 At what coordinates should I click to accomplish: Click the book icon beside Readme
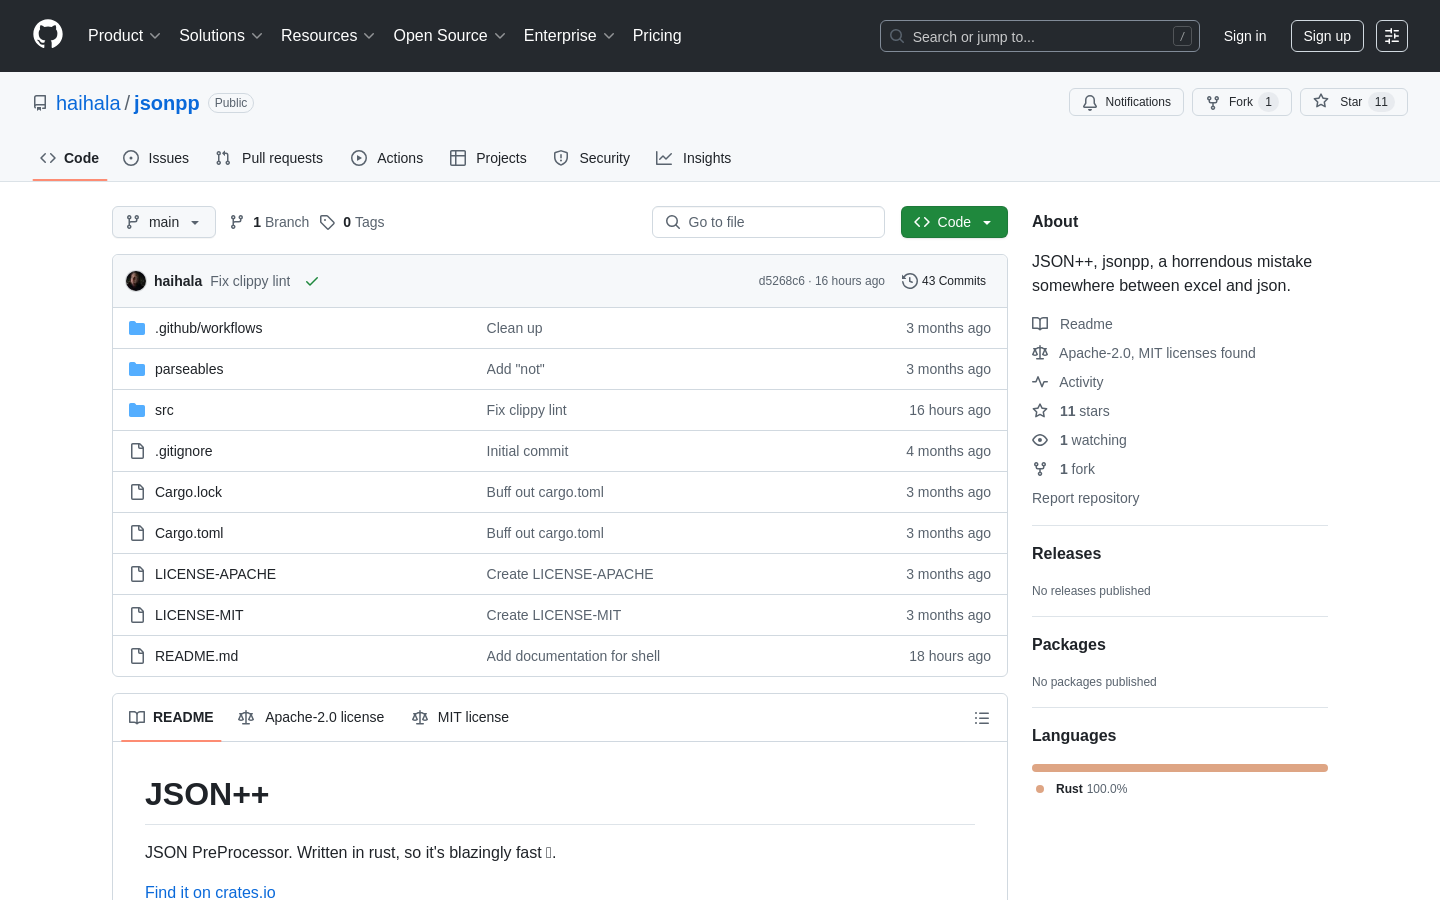click(1040, 324)
